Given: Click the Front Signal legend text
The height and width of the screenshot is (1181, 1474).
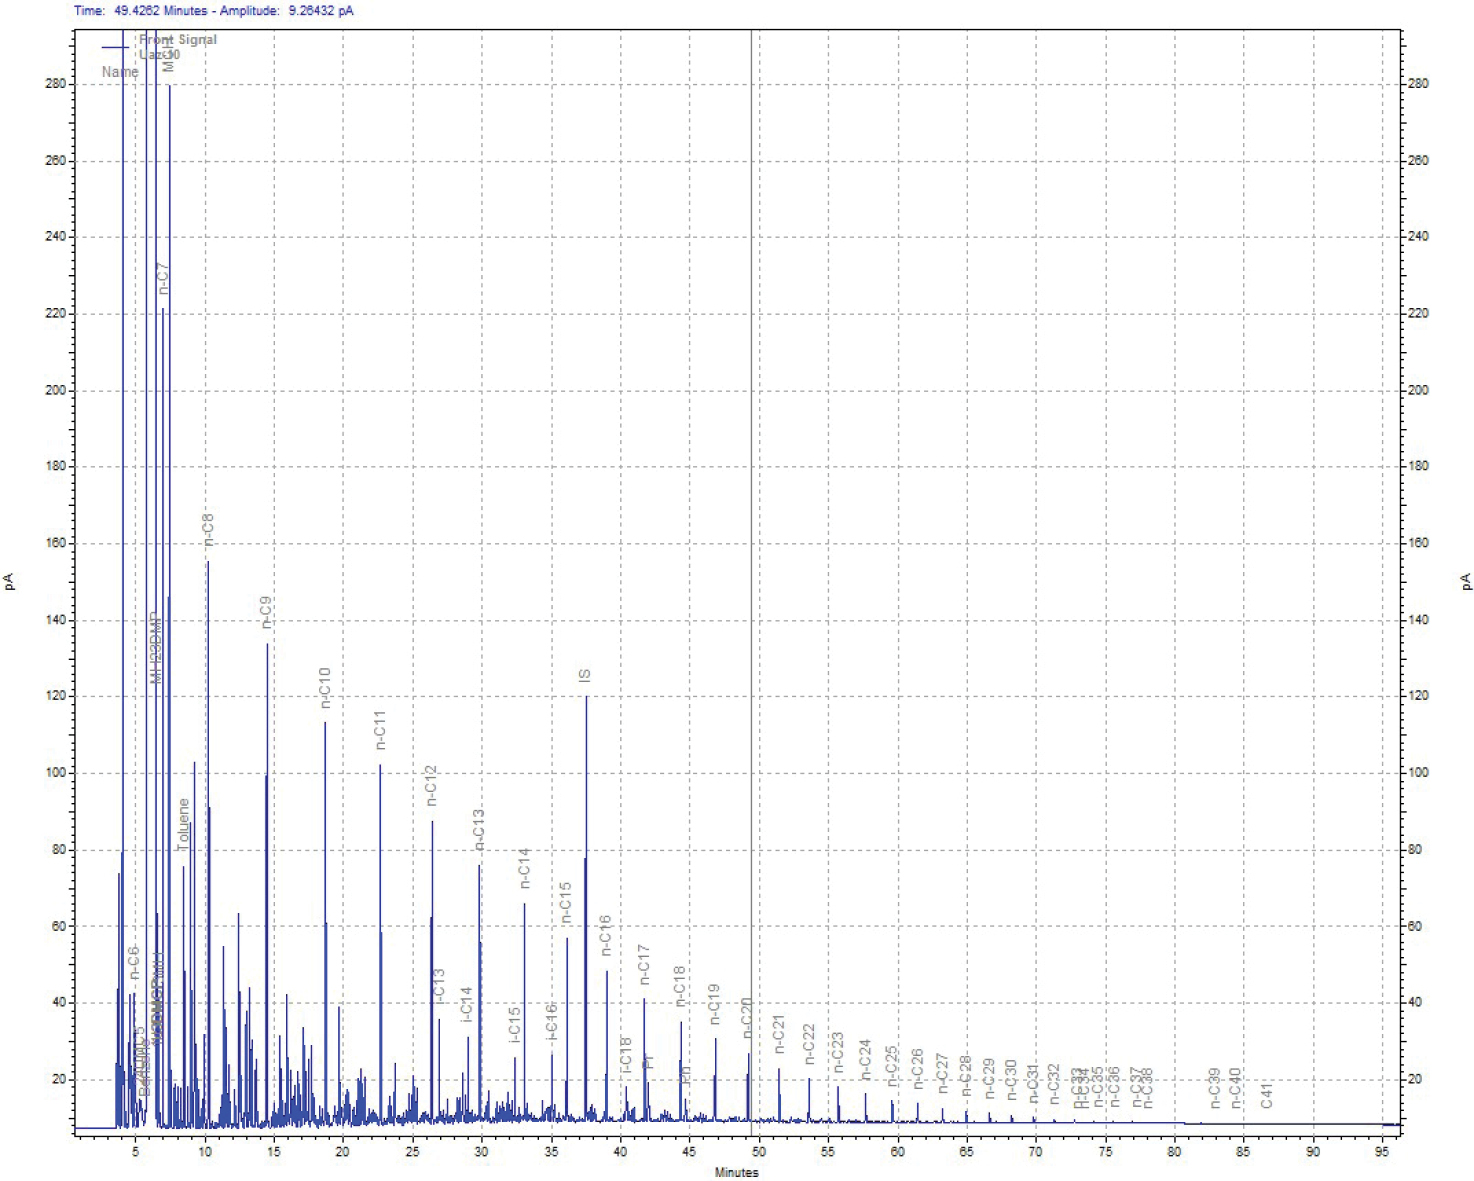Looking at the screenshot, I should [177, 40].
